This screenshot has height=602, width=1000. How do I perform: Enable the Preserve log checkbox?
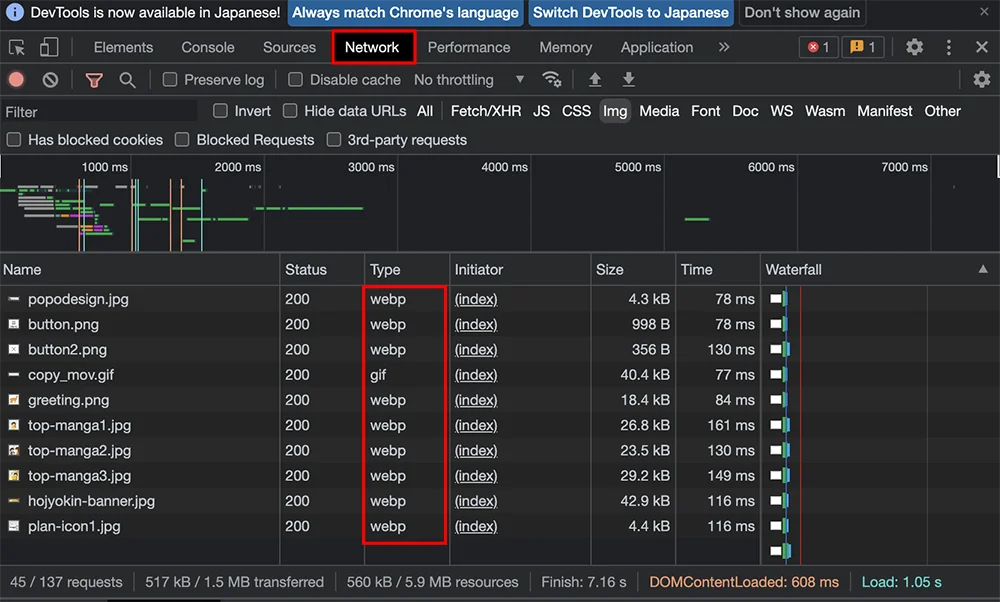170,80
